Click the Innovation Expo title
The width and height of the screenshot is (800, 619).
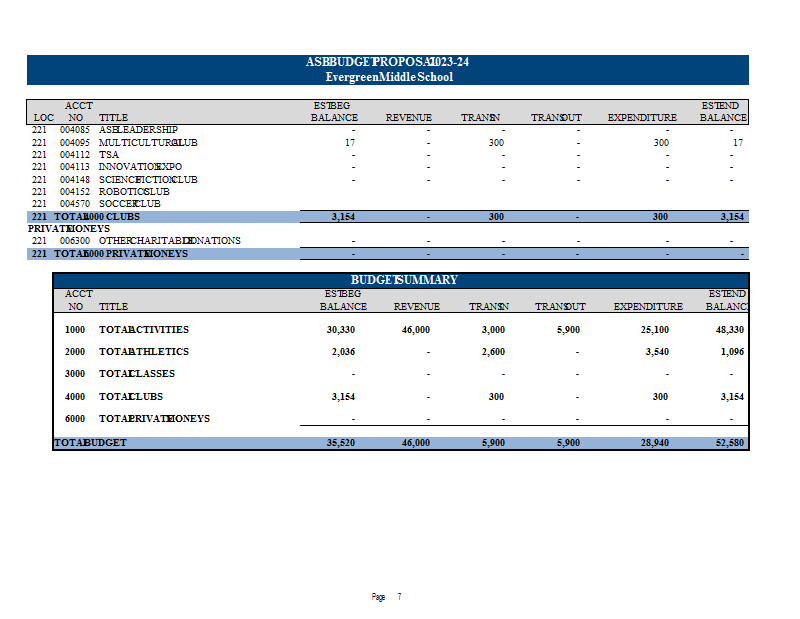tap(140, 167)
